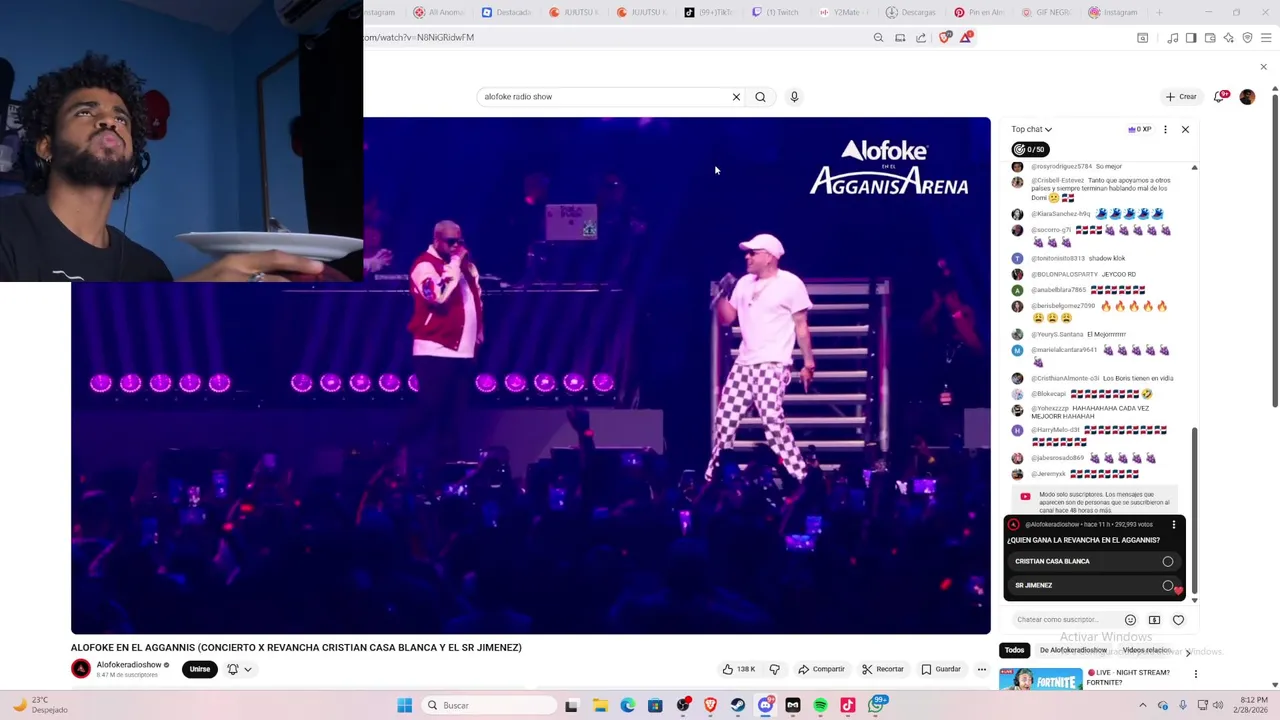This screenshot has width=1280, height=720.
Task: Click the page vertical scrollbar thumb
Action: pos(1275,250)
